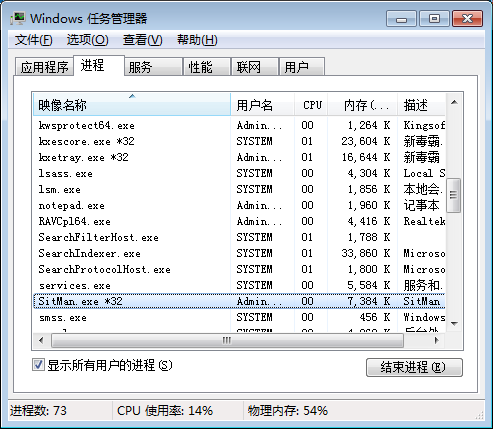This screenshot has width=493, height=429.
Task: Click horizontal scrollbar left arrow
Action: [41, 340]
